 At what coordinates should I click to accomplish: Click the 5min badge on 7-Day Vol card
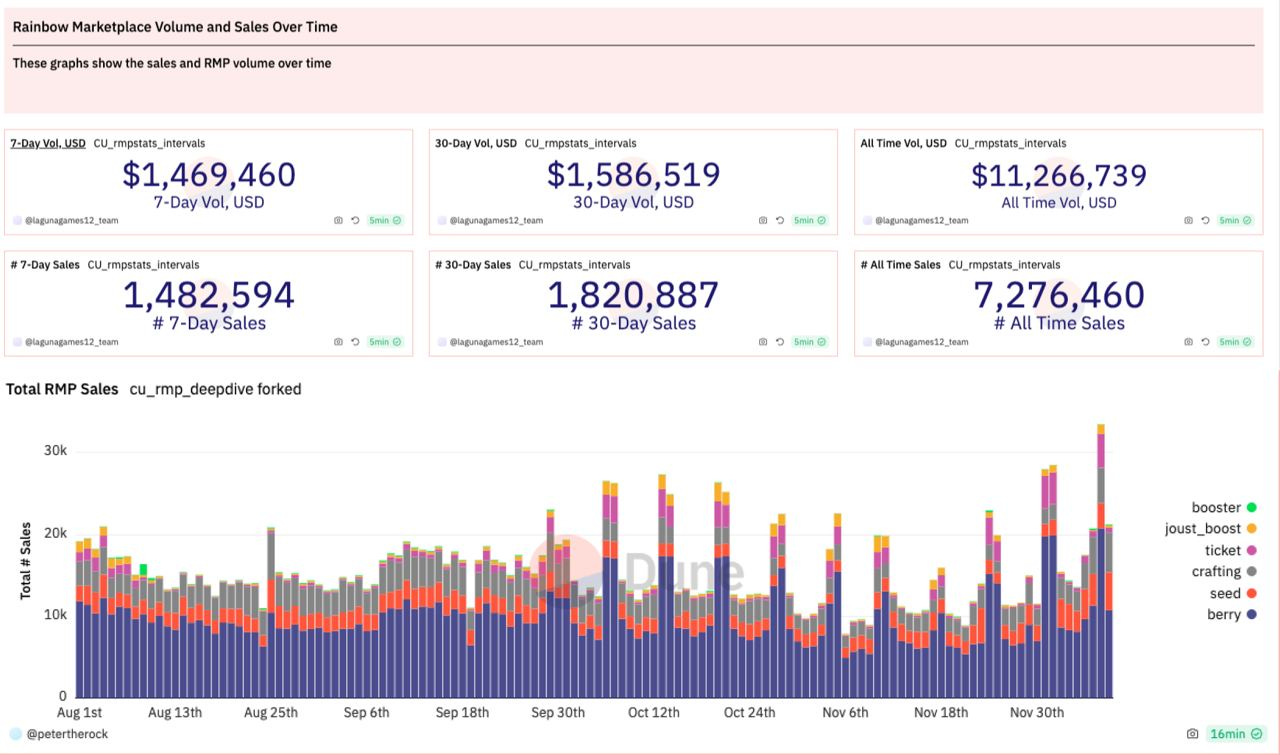click(385, 220)
